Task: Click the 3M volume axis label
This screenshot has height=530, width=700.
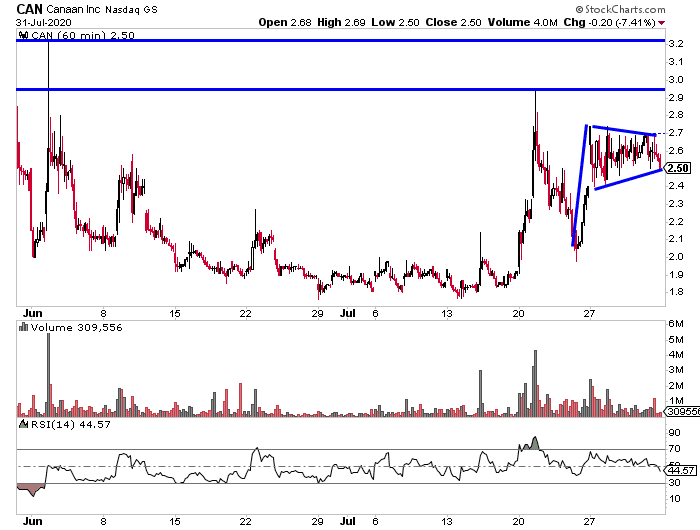Action: 676,370
